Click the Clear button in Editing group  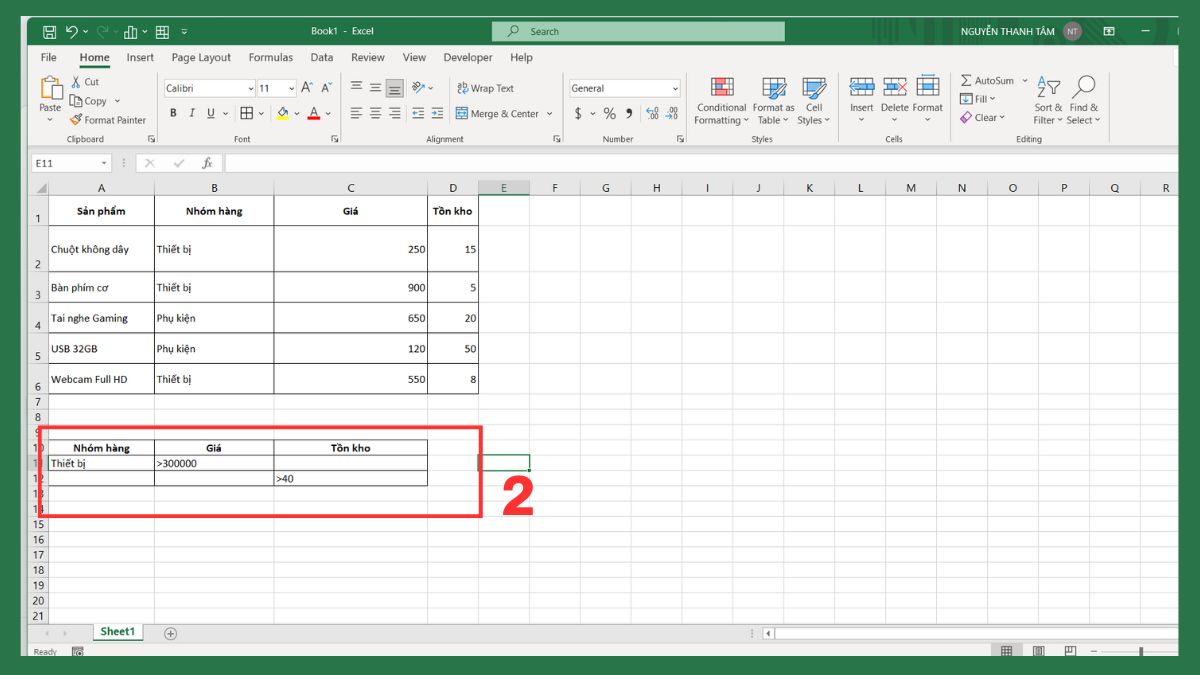pos(984,117)
